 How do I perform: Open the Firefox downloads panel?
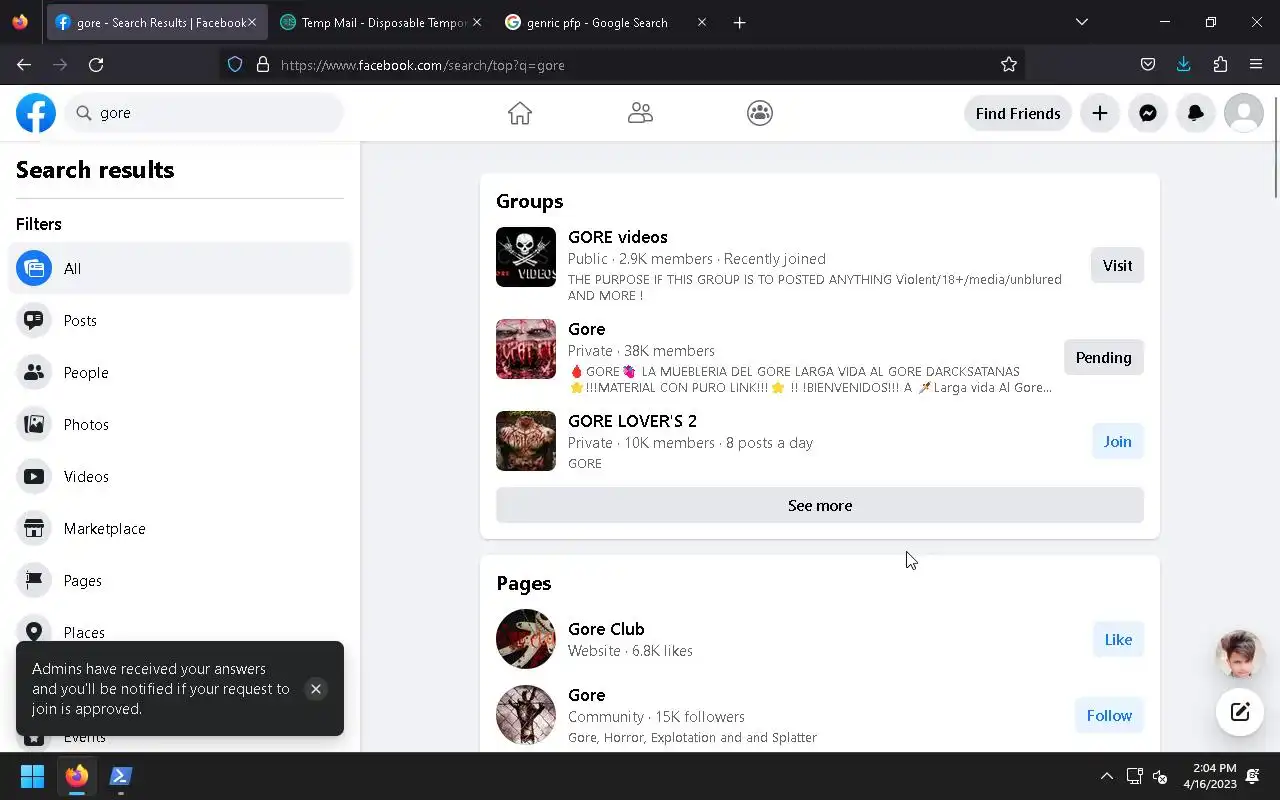(1184, 65)
